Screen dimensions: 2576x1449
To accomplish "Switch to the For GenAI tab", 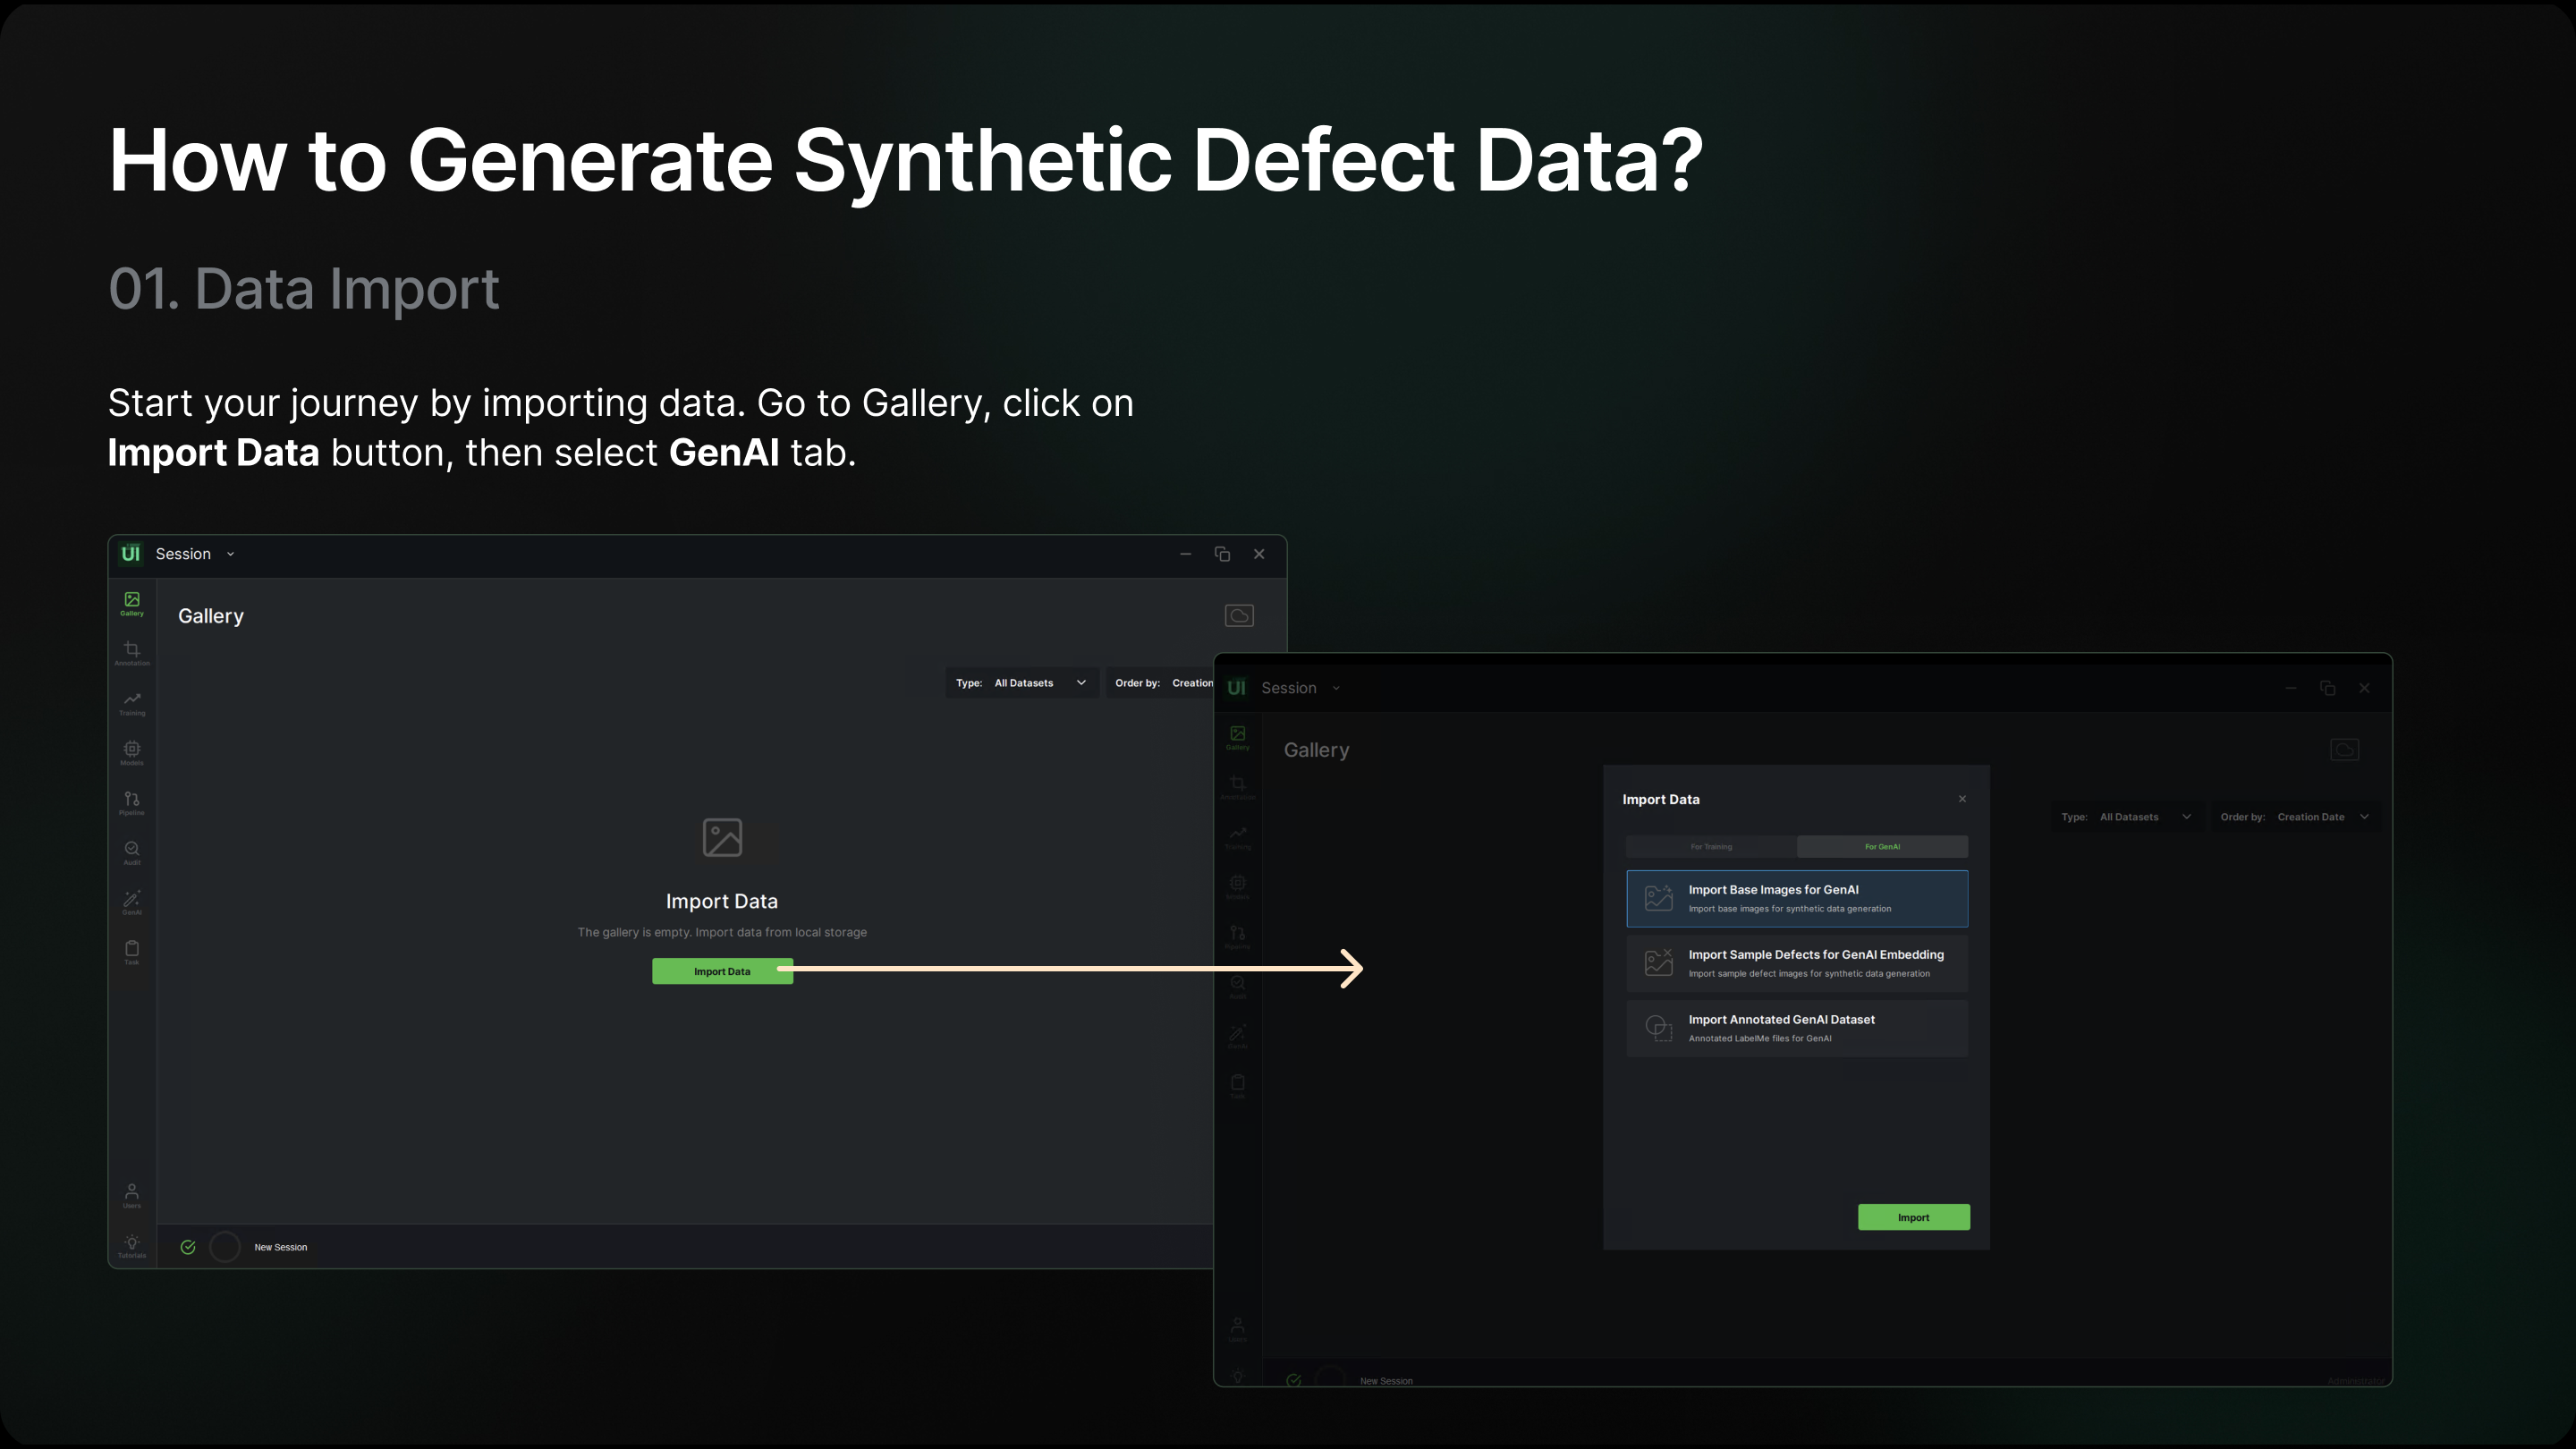I will point(1882,847).
